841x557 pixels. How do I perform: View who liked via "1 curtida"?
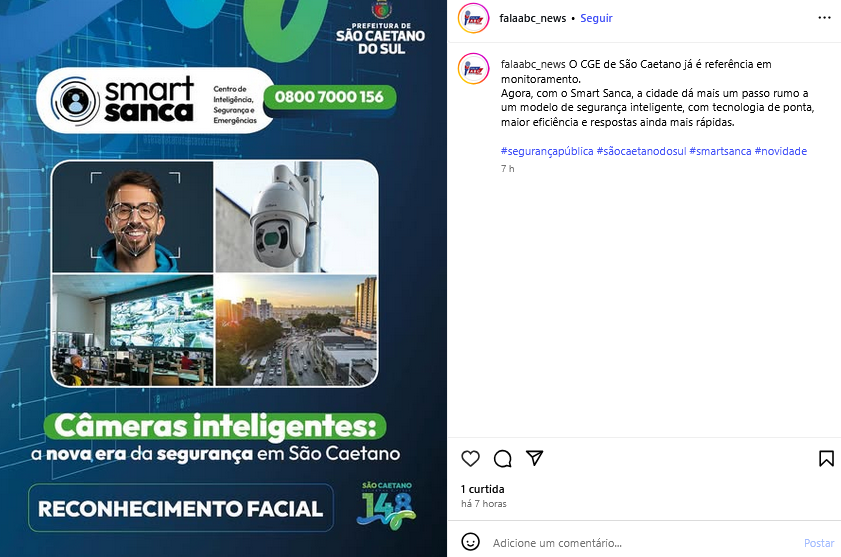483,489
